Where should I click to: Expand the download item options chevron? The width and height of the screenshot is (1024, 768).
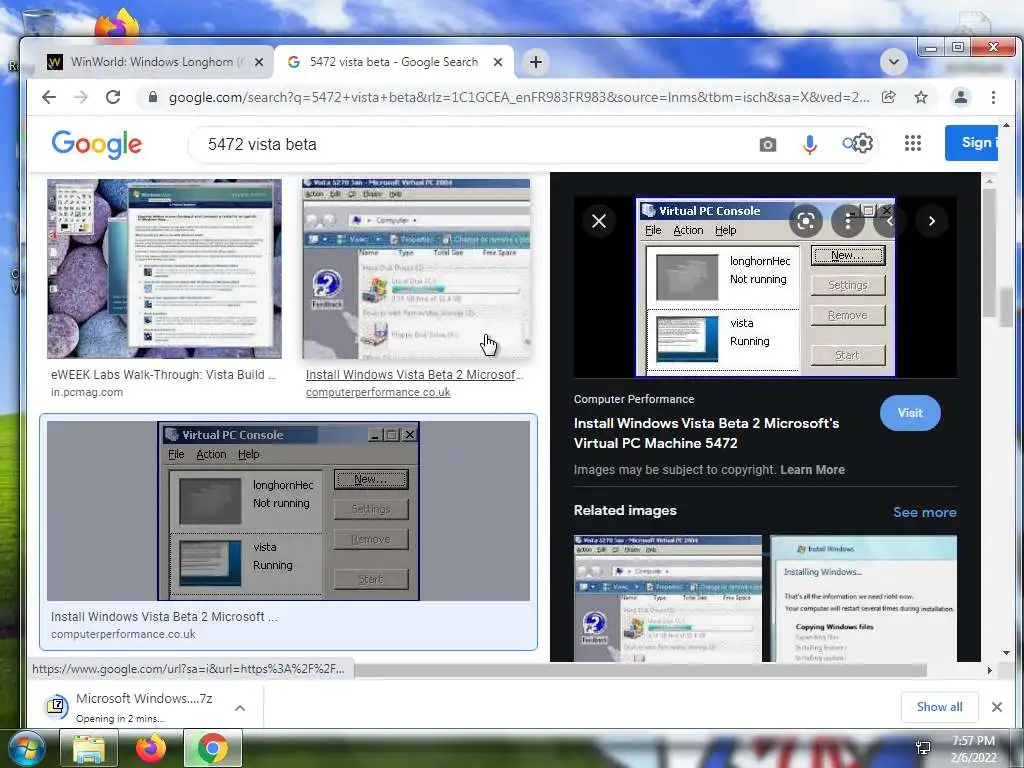tap(240, 707)
